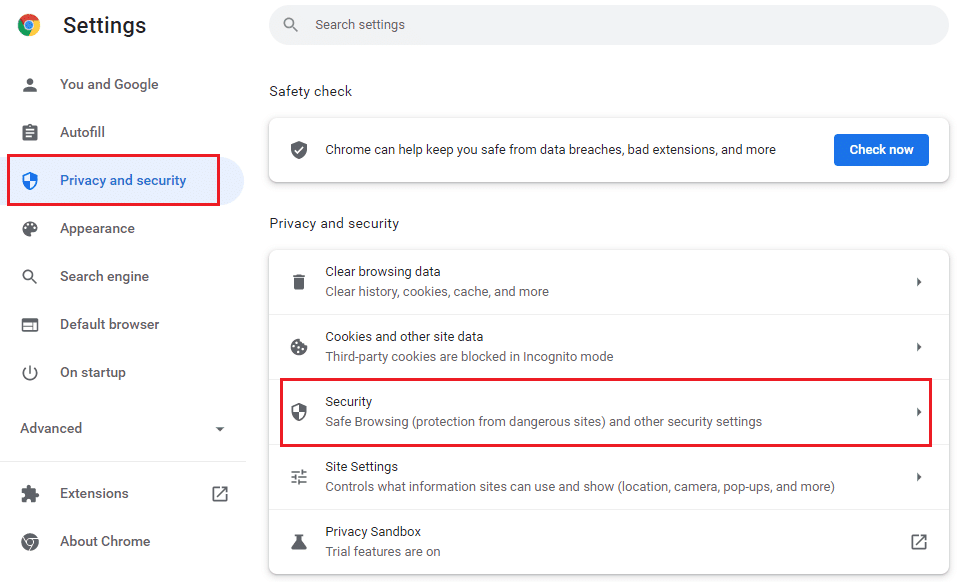Viewport: 963px width, 582px height.
Task: Open Privacy Sandbox external link icon
Action: tap(919, 541)
